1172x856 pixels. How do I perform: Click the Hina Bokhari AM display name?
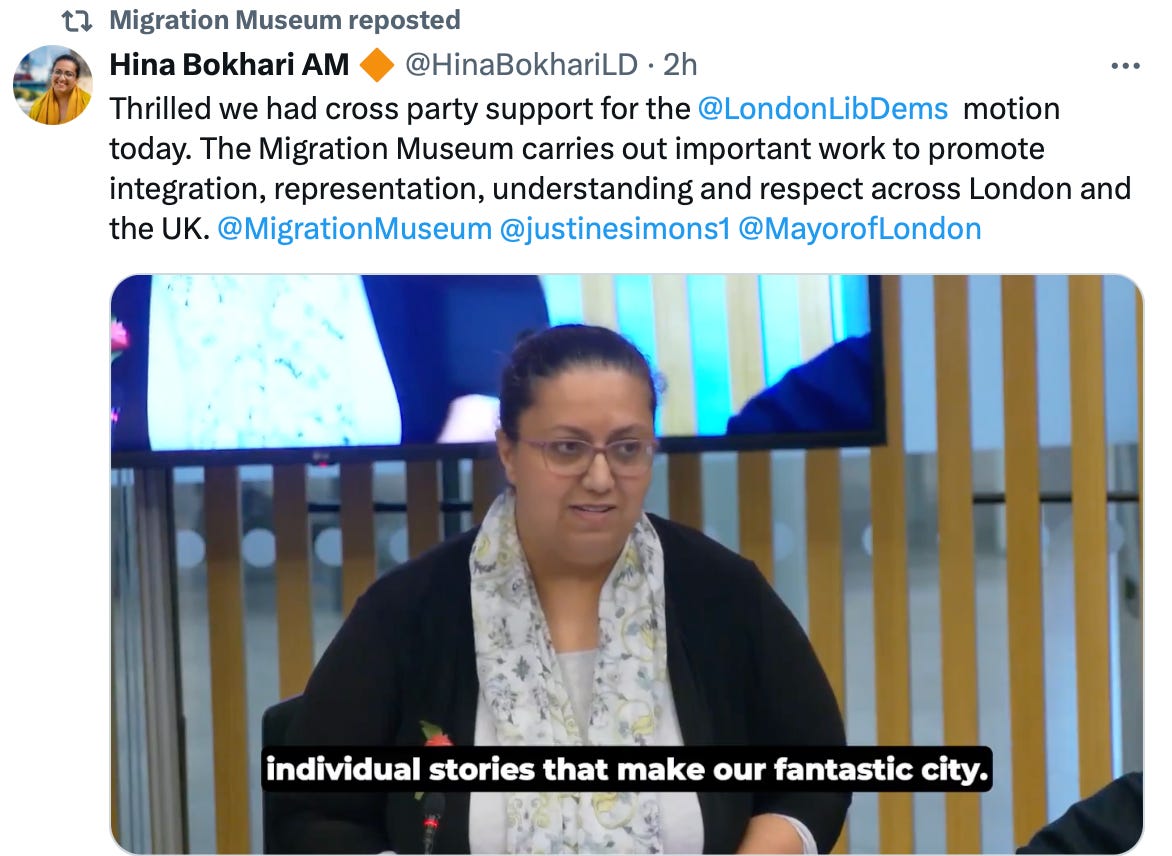[x=229, y=65]
